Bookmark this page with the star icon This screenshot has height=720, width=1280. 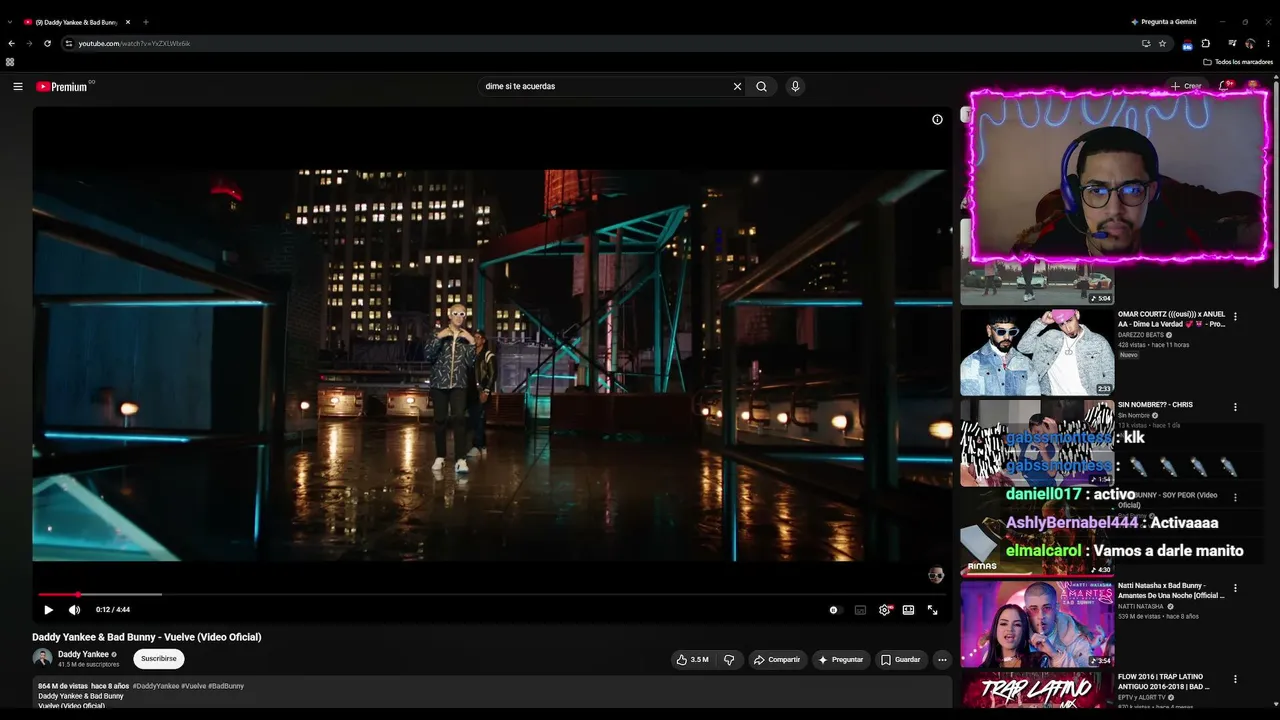(x=1162, y=44)
